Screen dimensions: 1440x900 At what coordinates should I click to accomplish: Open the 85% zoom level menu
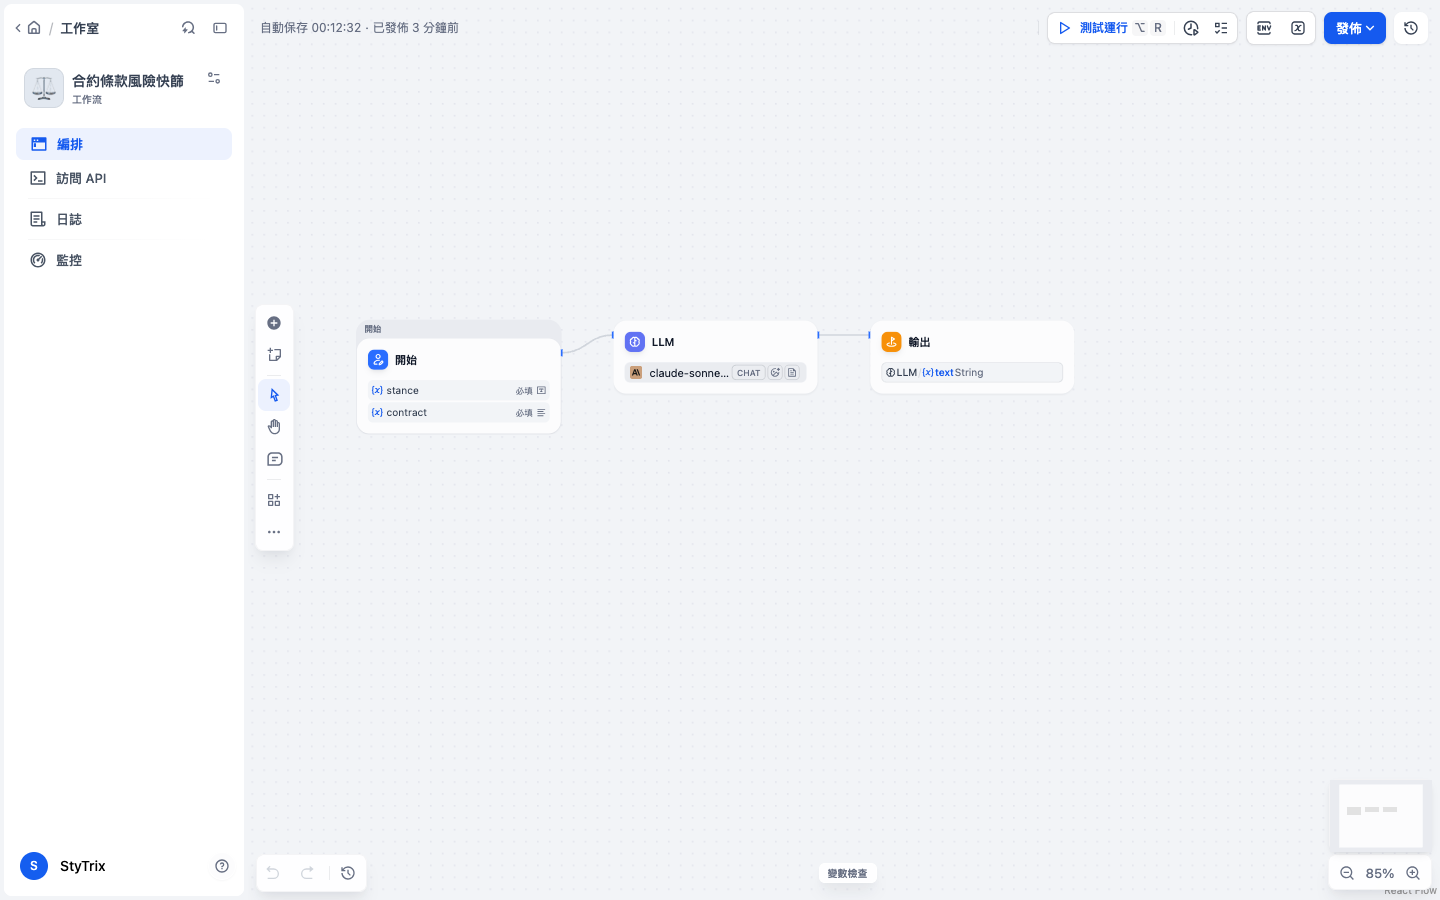tap(1380, 873)
